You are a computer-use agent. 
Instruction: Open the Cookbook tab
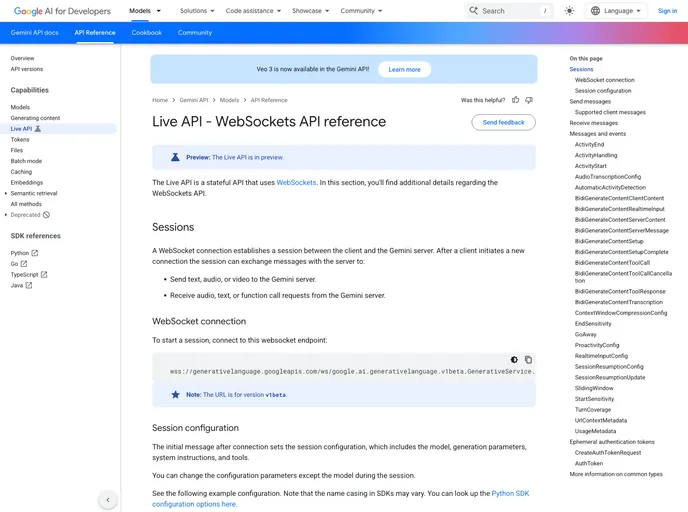point(147,32)
